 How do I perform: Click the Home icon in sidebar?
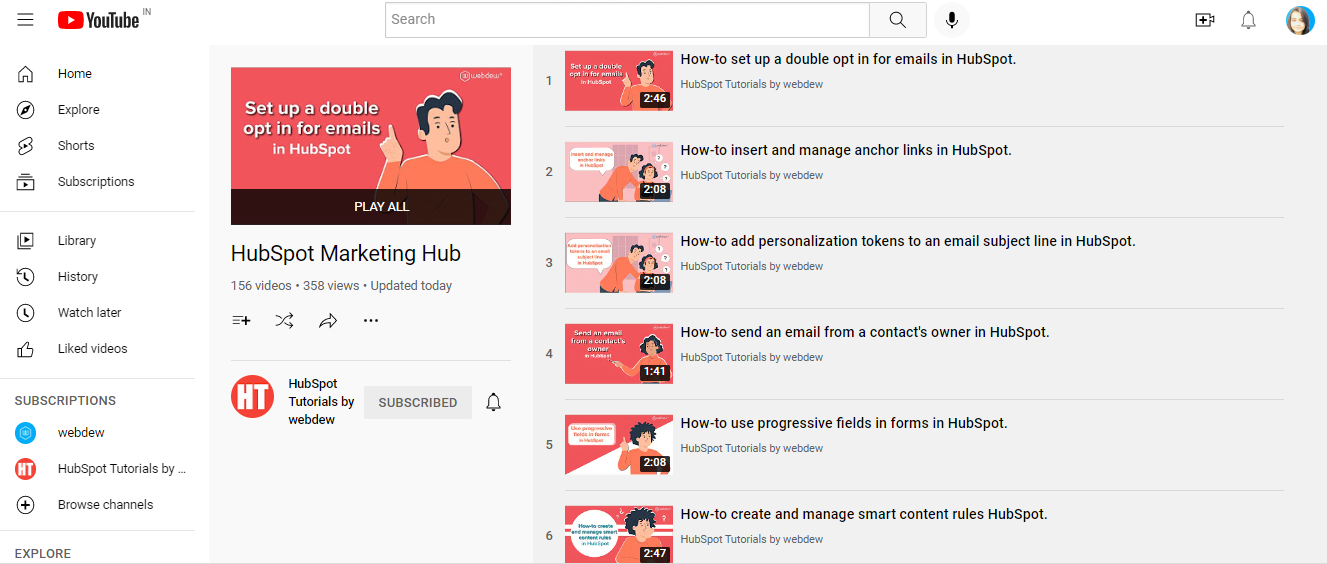pyautogui.click(x=25, y=74)
